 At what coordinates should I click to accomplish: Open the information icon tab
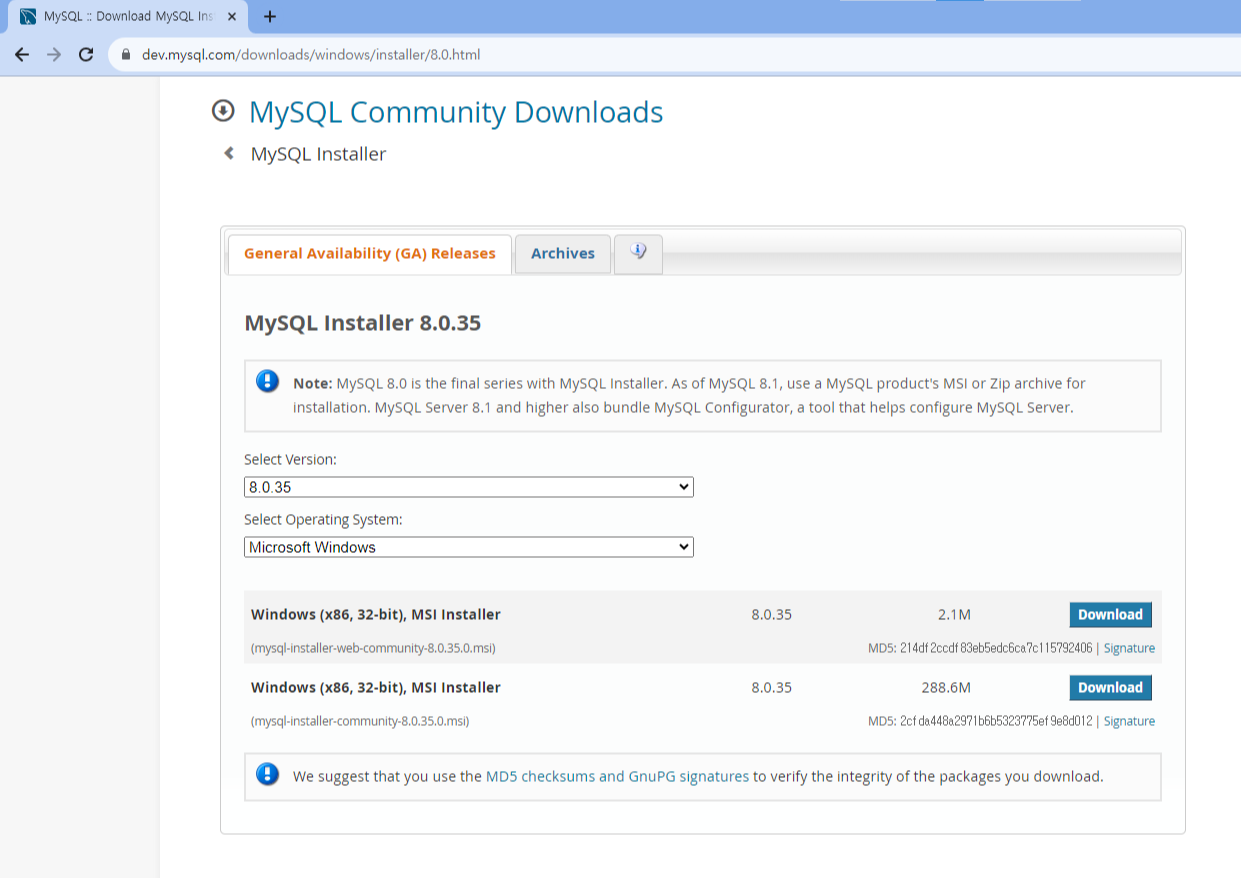click(638, 252)
